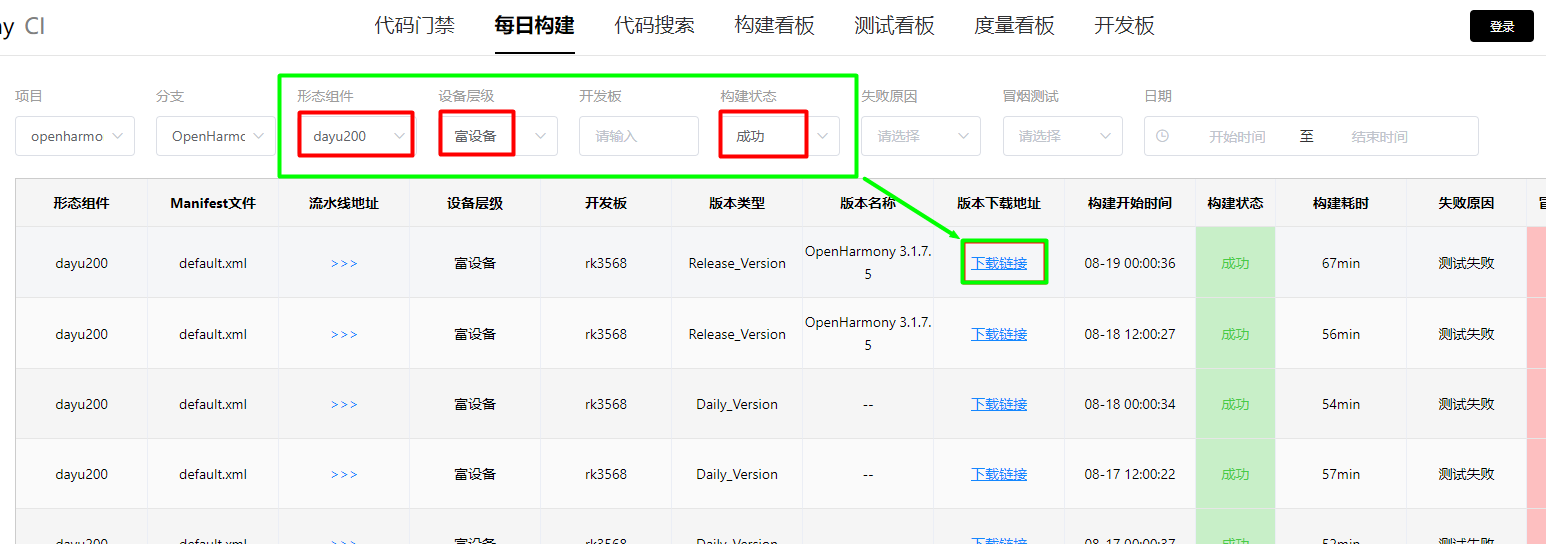
Task: Open pipeline arrows for 08-18 00:00:34 build
Action: point(344,404)
